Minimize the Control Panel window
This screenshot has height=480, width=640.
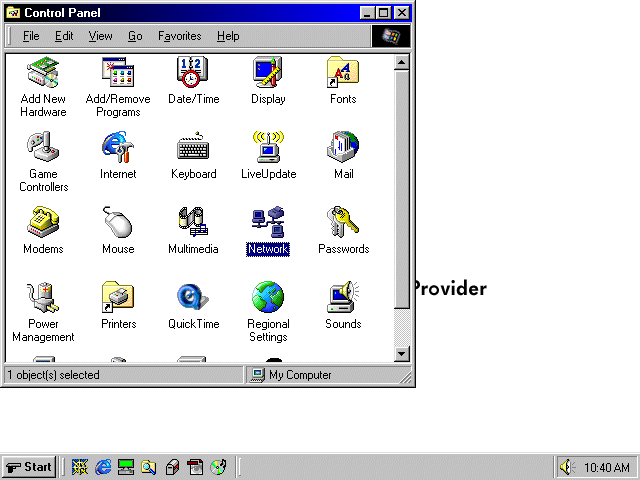[x=367, y=13]
